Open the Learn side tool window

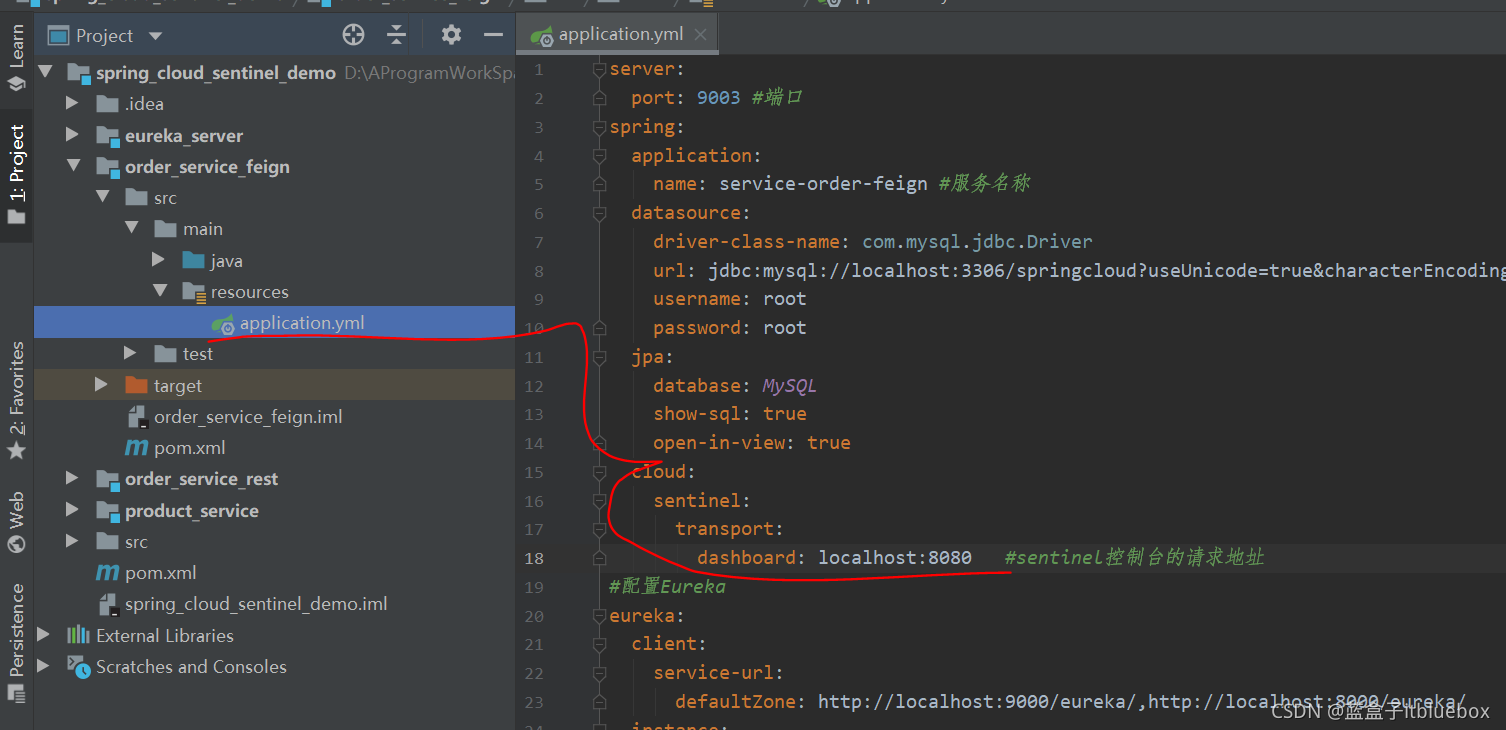[x=16, y=58]
